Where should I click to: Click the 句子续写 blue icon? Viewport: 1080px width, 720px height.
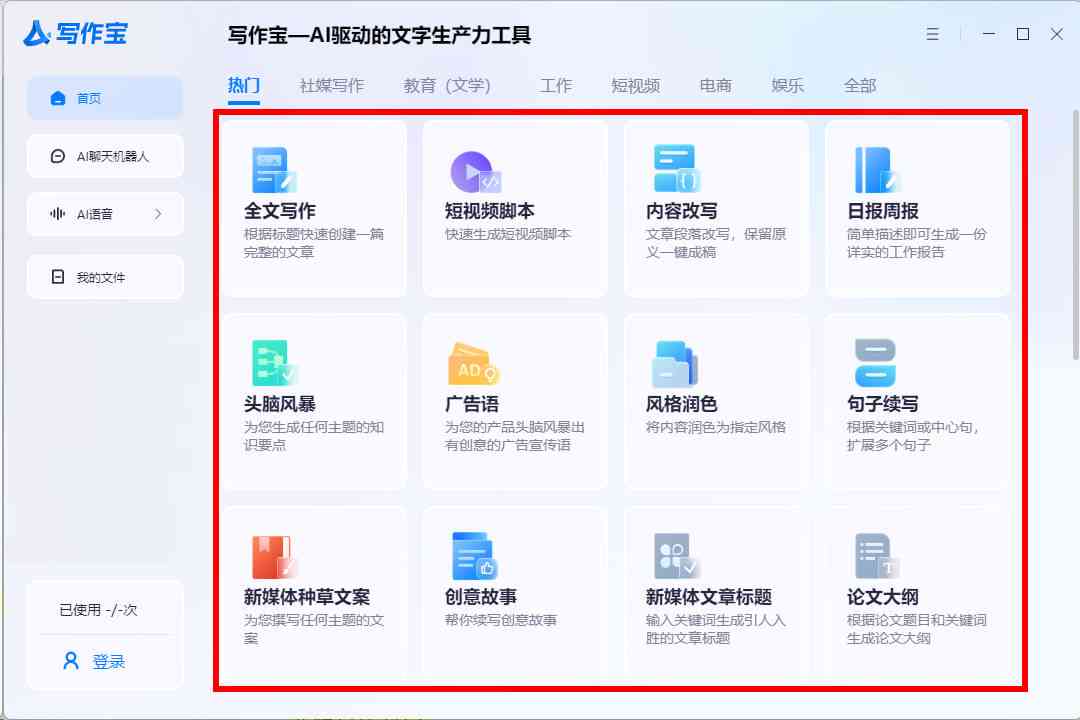[x=875, y=363]
